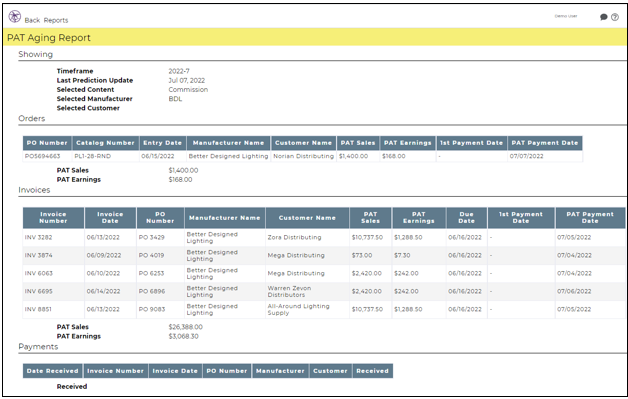The image size is (628, 399).
Task: Click Warren Zevon Distributors customer cell
Action: [307, 291]
